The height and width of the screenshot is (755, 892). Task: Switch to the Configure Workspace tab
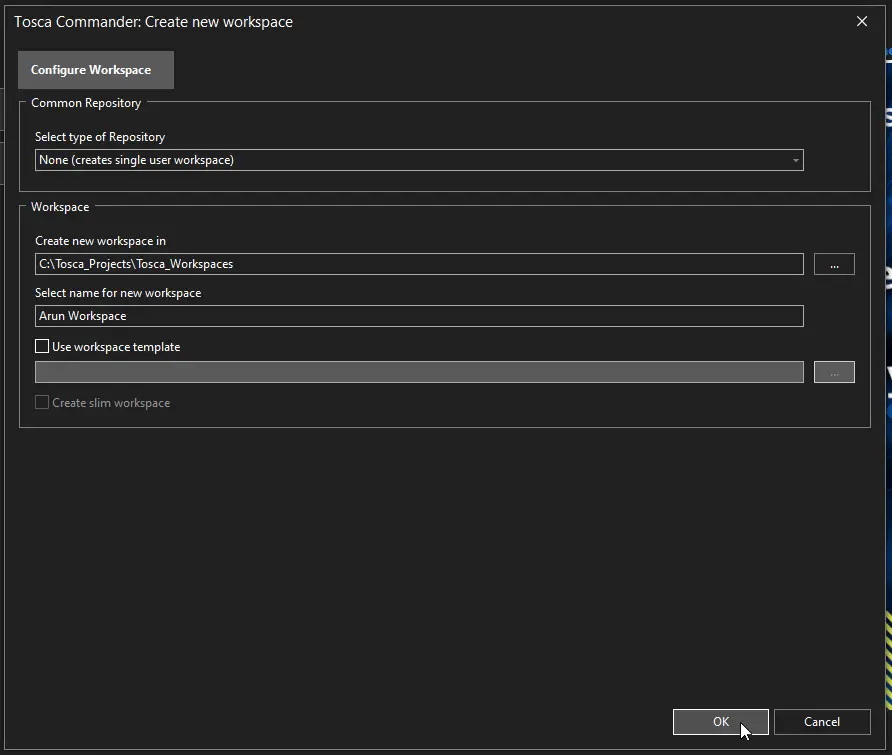[x=96, y=70]
